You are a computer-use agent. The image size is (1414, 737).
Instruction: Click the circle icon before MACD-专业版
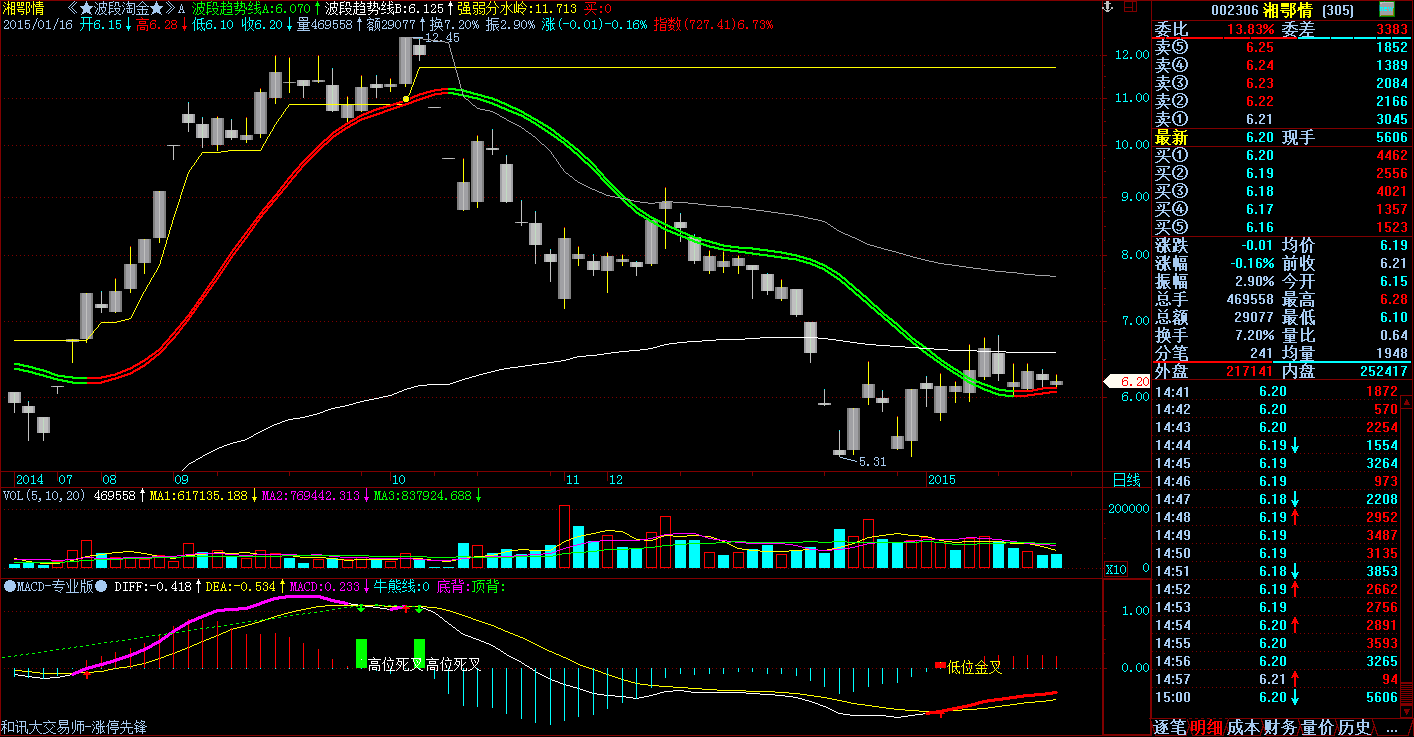9,586
